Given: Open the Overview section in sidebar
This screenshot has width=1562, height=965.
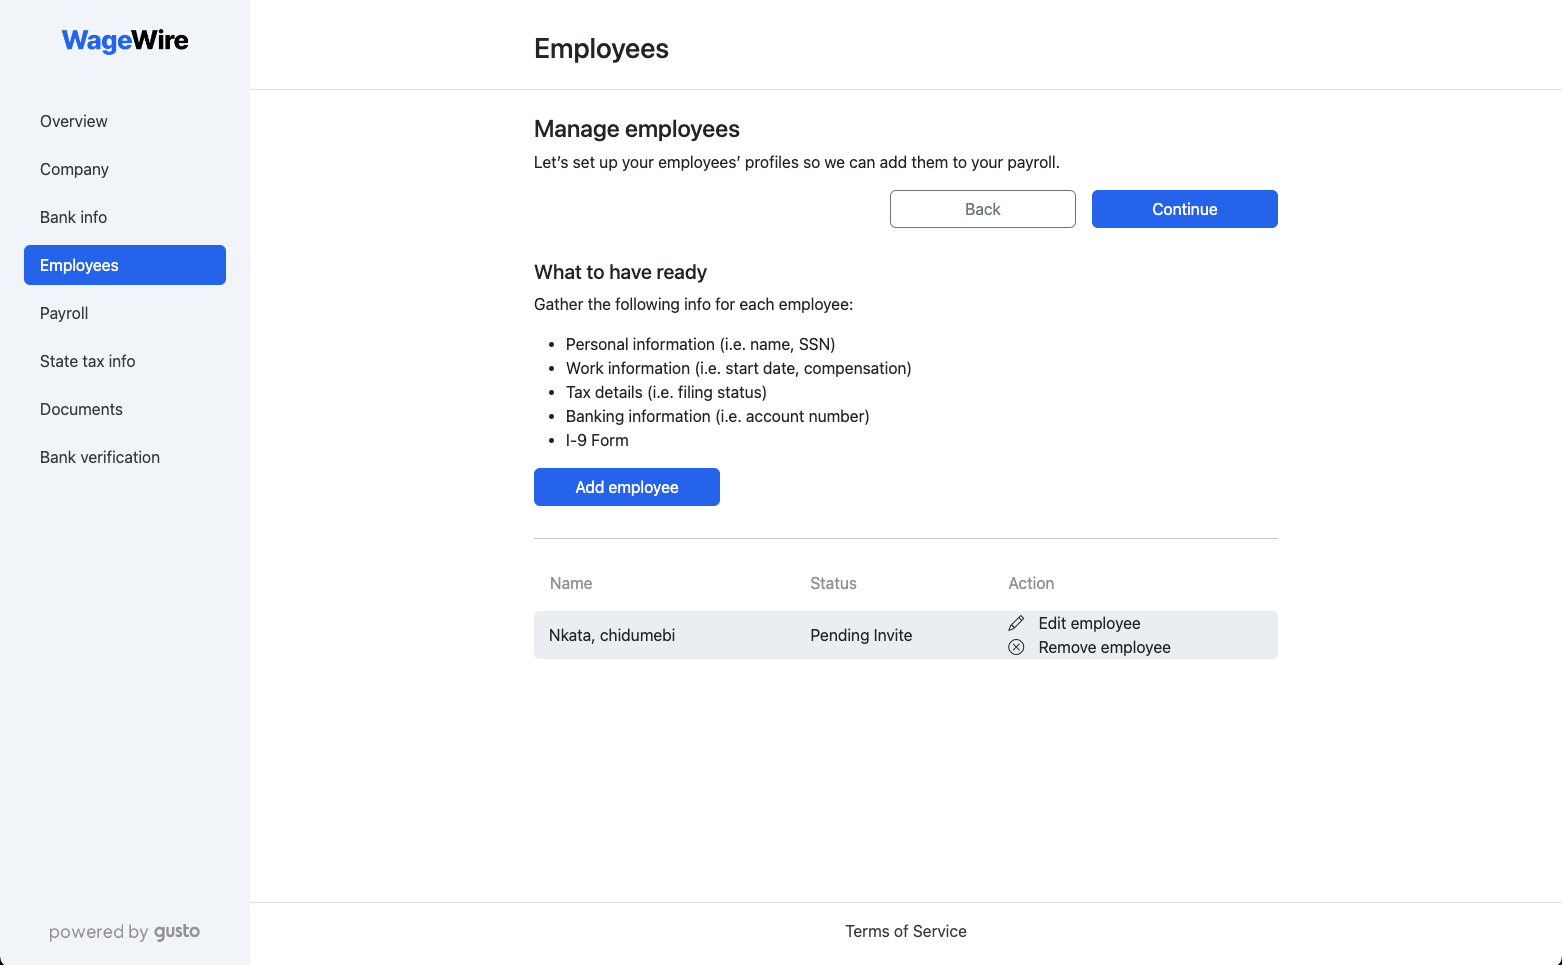Looking at the screenshot, I should point(125,121).
